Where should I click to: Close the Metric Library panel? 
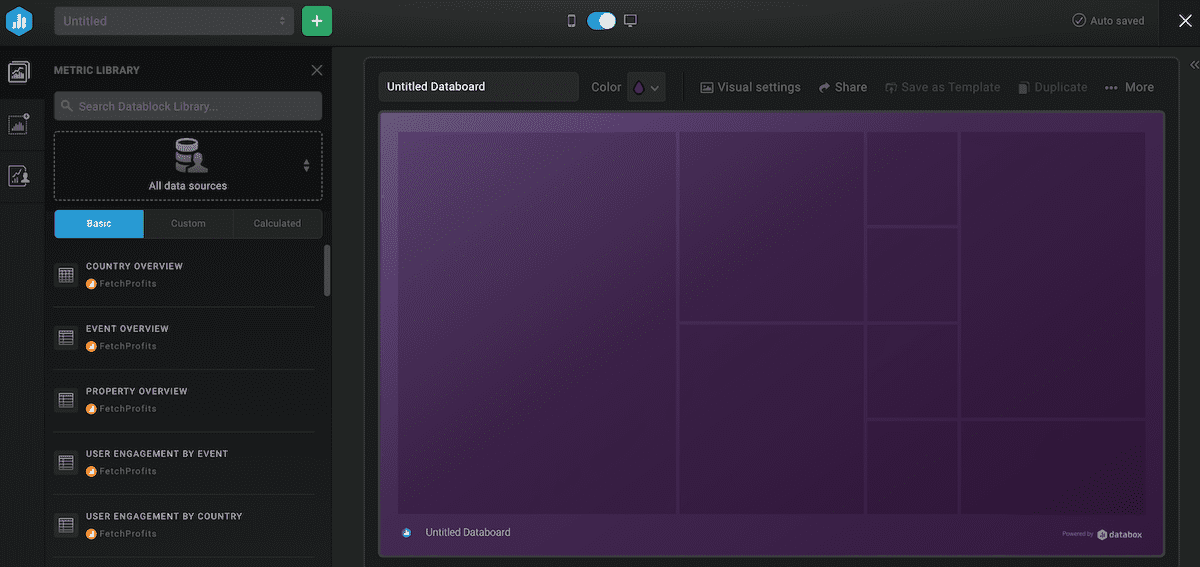click(317, 70)
